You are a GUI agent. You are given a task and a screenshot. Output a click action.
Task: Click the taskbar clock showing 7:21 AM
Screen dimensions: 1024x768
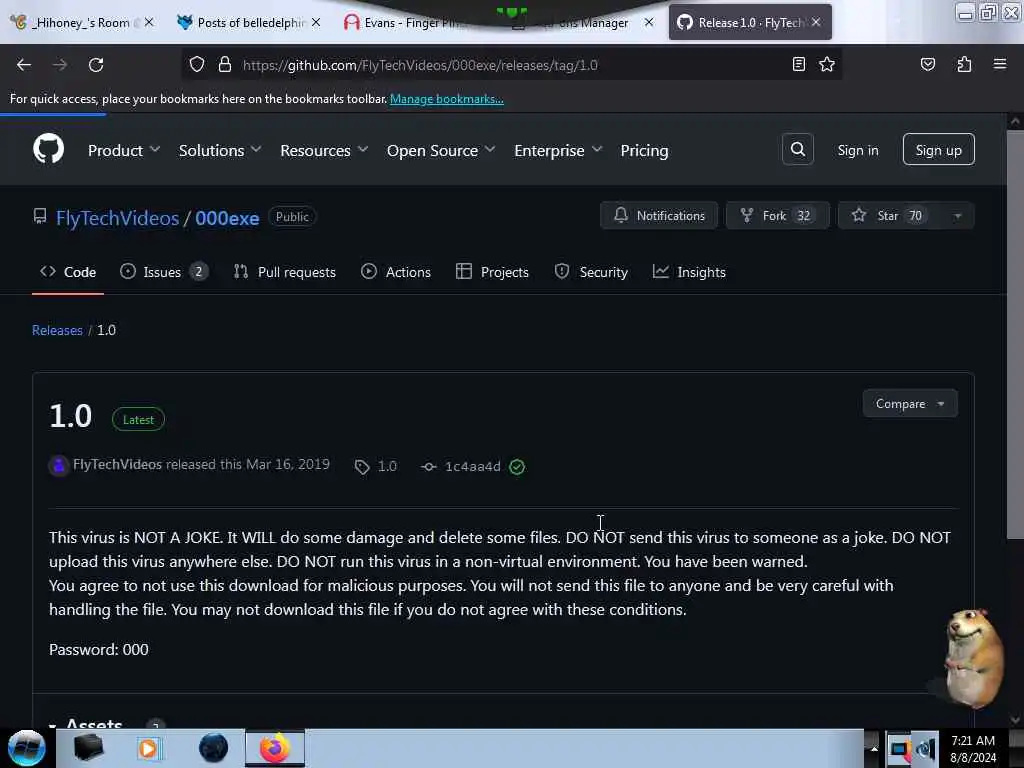[973, 748]
